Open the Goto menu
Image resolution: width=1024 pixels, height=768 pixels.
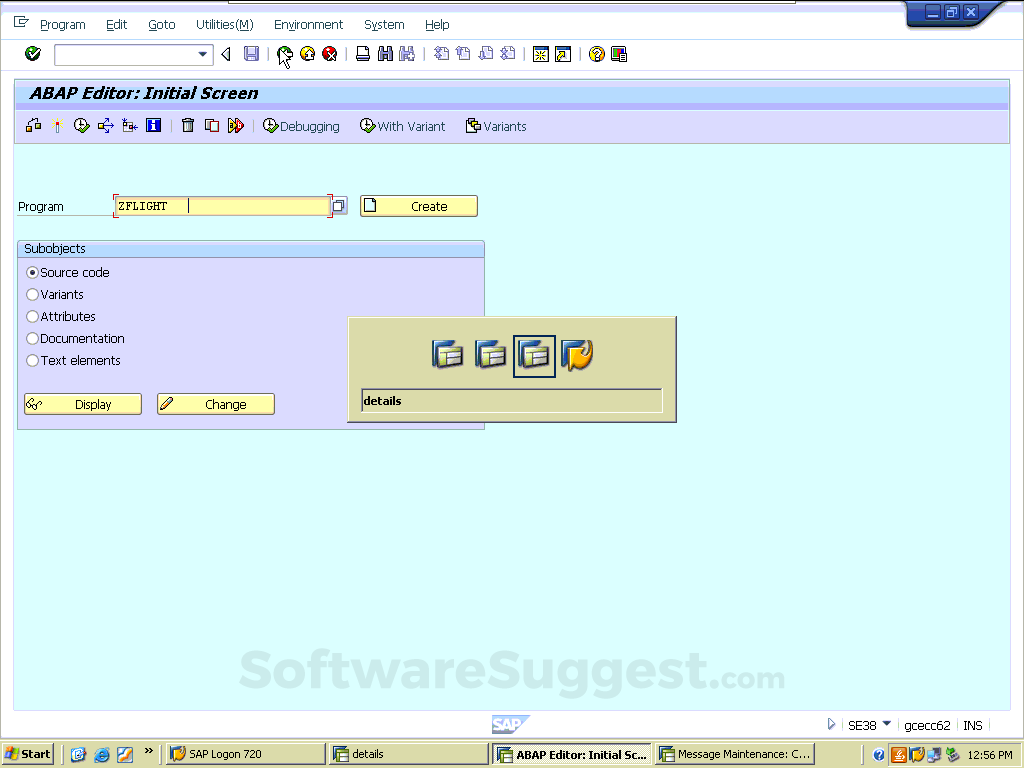point(161,25)
